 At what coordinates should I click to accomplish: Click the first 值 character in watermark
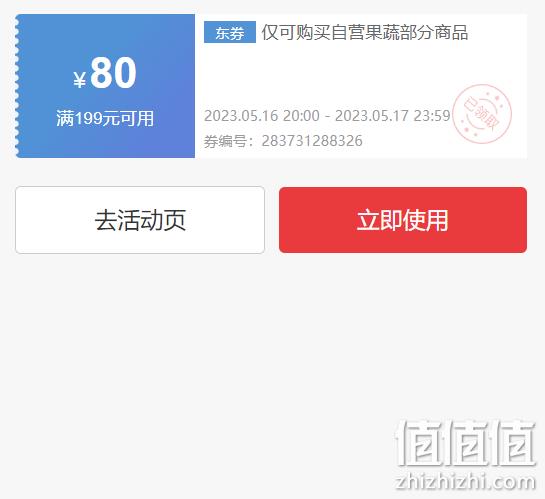pos(419,443)
